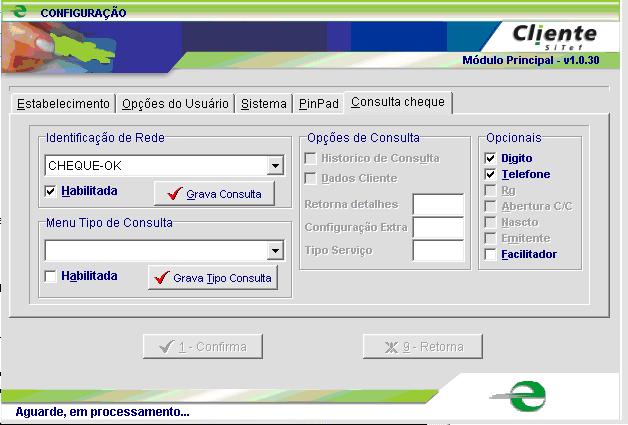The height and width of the screenshot is (425, 628).
Task: Expand the Identificação de Rede CHEQUE-OK dropdown
Action: (x=275, y=166)
